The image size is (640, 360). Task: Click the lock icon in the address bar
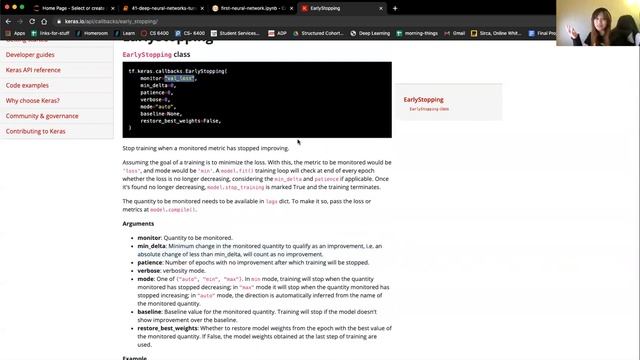pyautogui.click(x=59, y=21)
